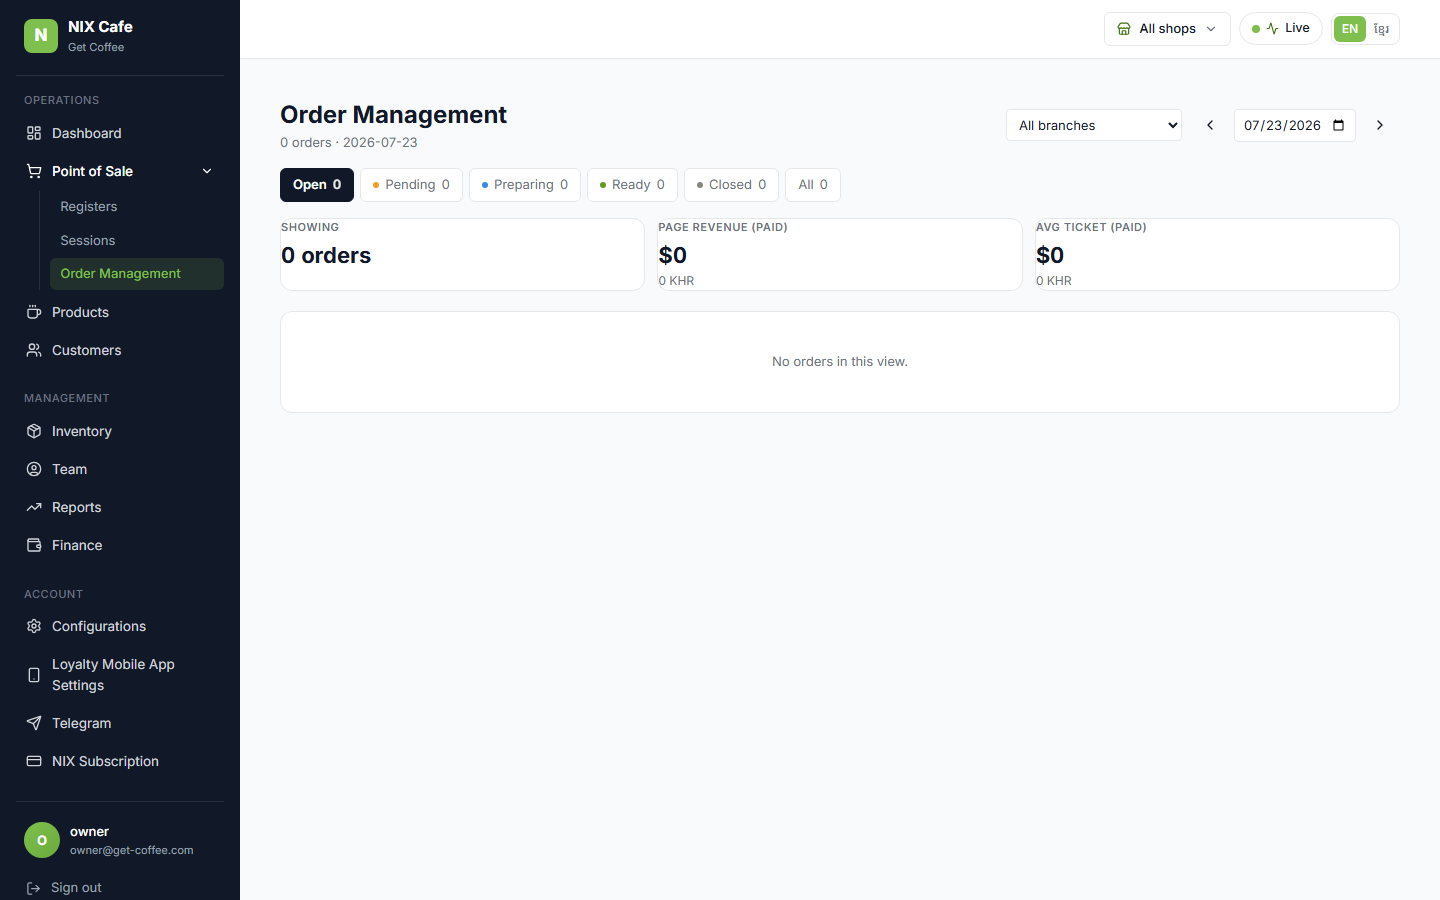Open Order Management submenu item

pyautogui.click(x=137, y=274)
